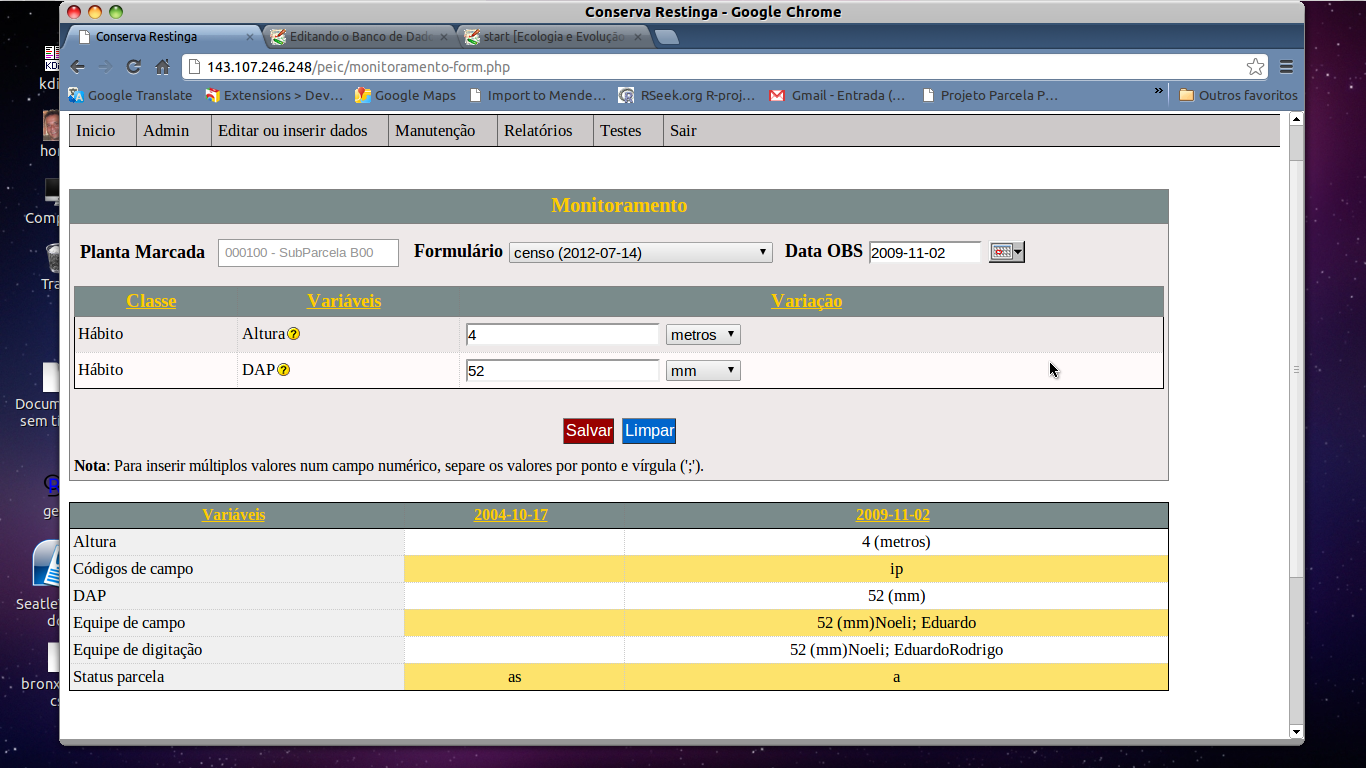Click the page vertical scrollbar down arrow

click(x=1297, y=732)
